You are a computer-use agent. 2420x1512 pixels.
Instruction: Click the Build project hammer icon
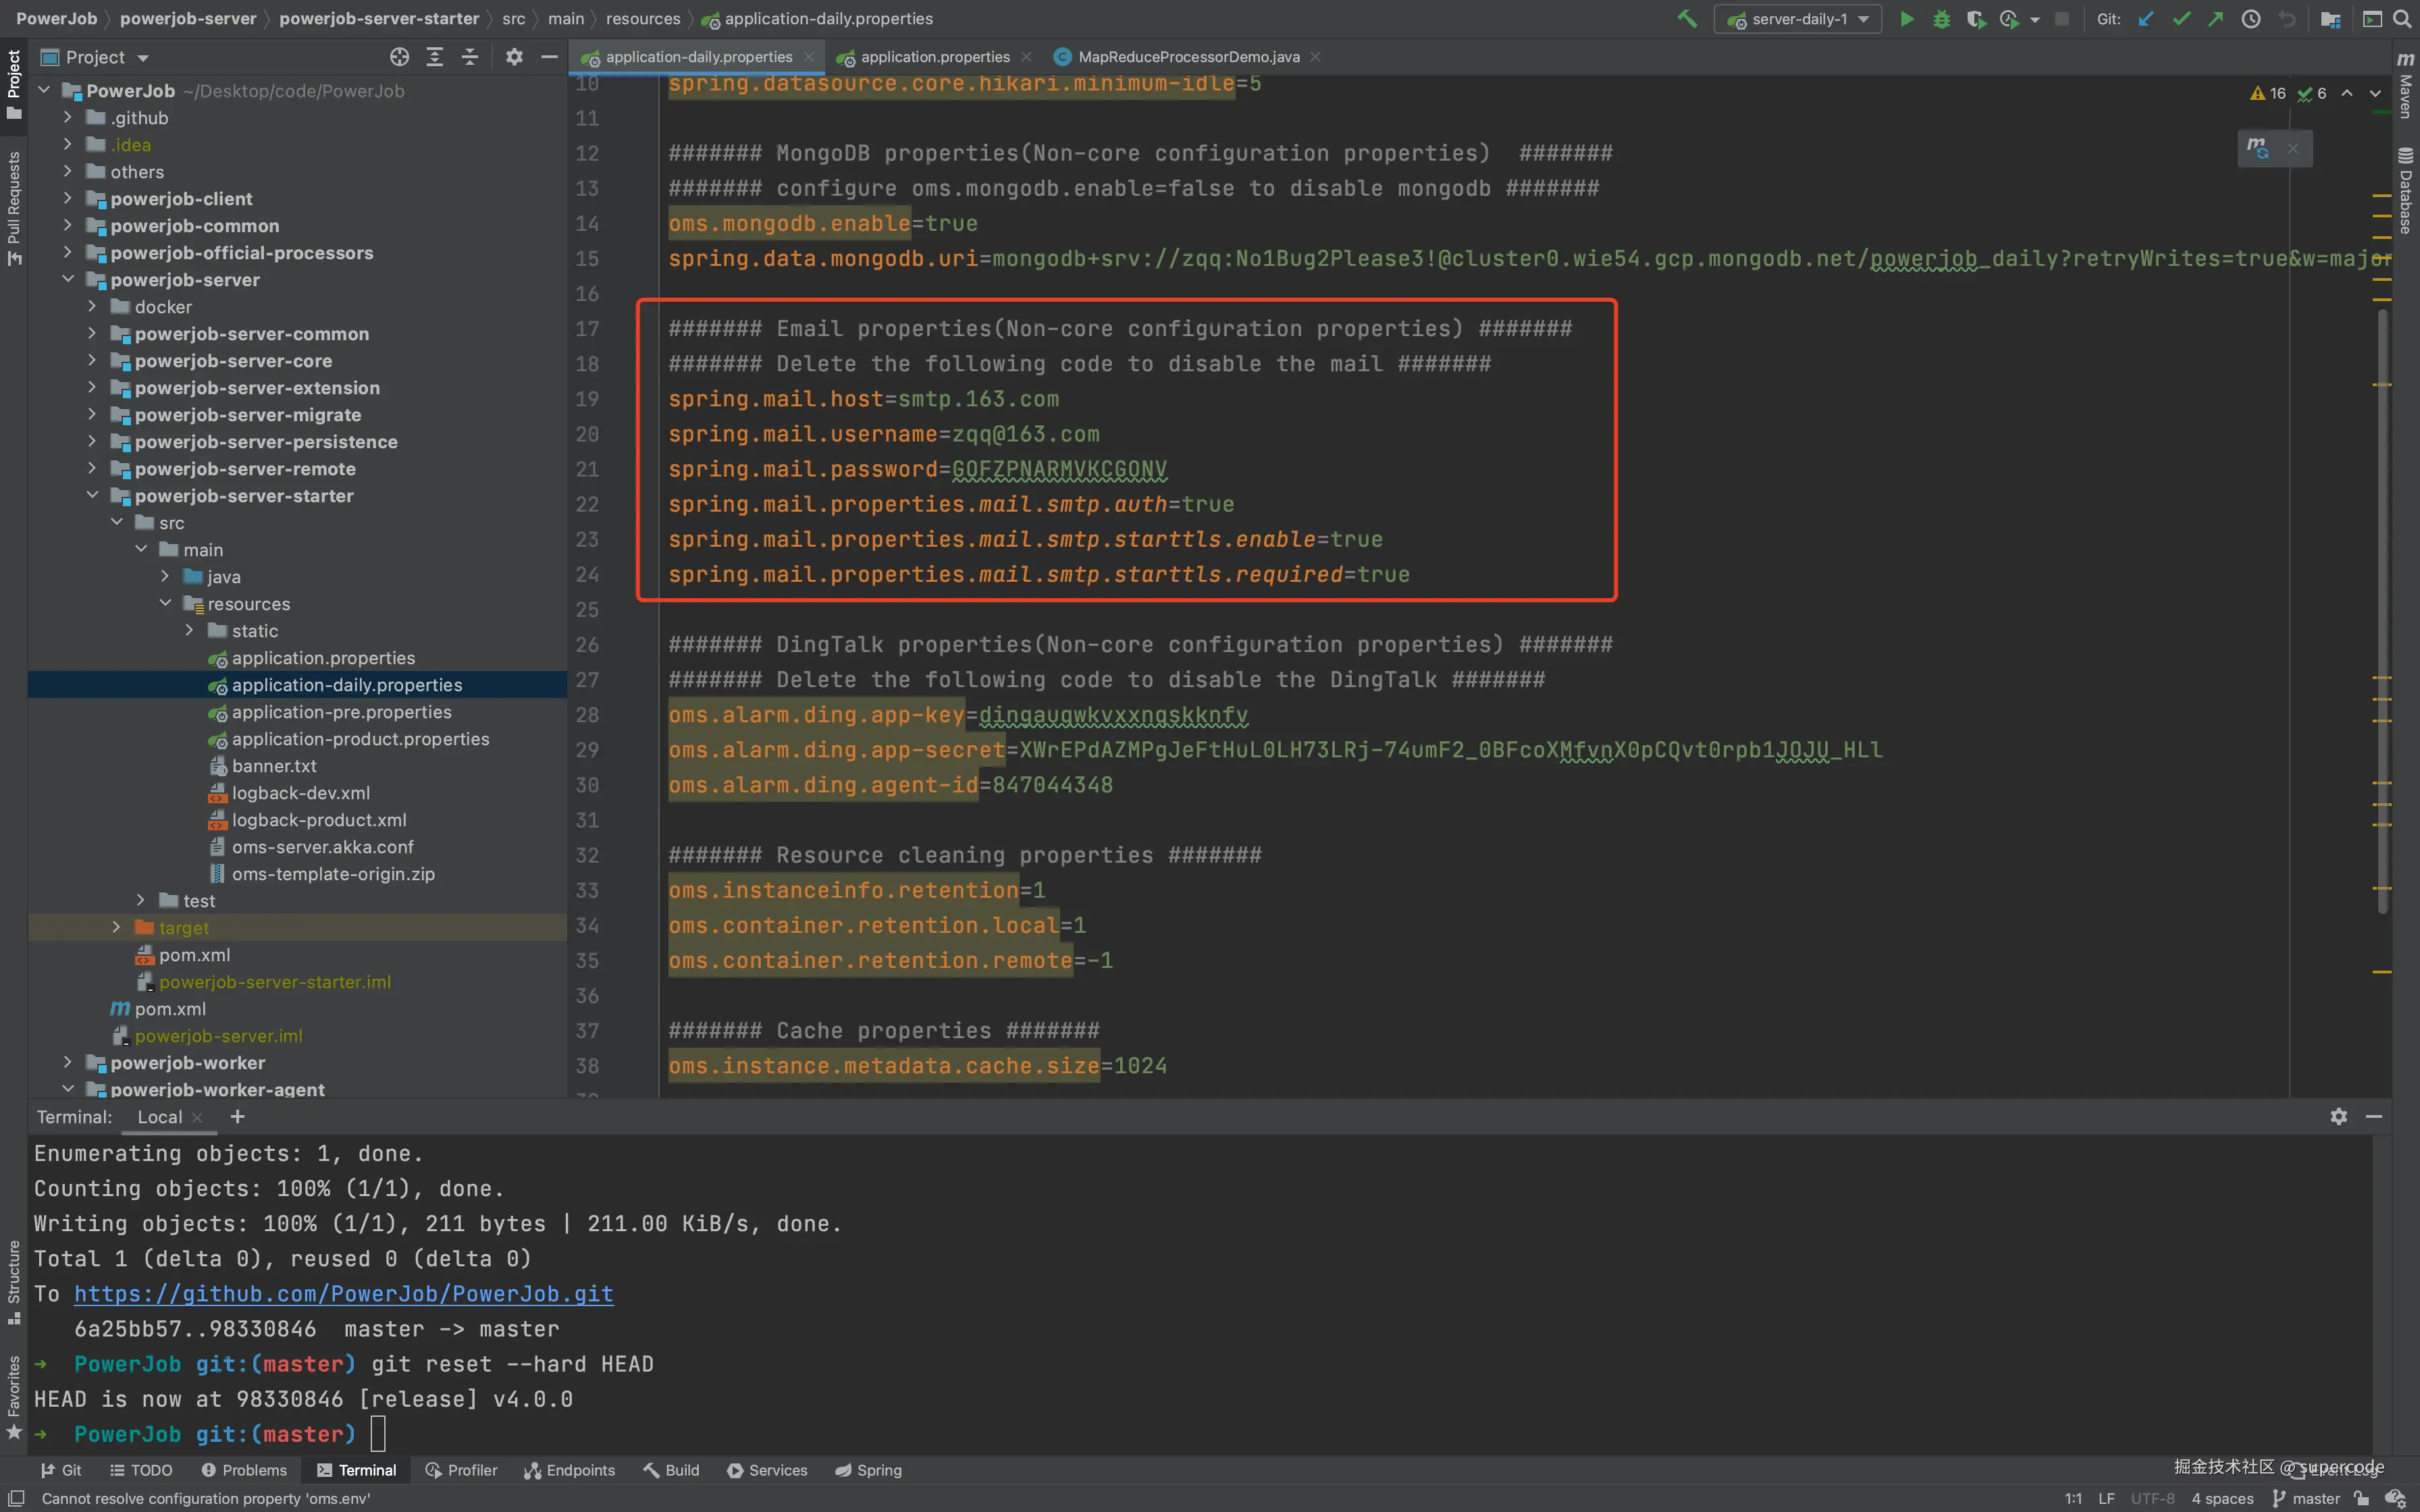(1687, 19)
